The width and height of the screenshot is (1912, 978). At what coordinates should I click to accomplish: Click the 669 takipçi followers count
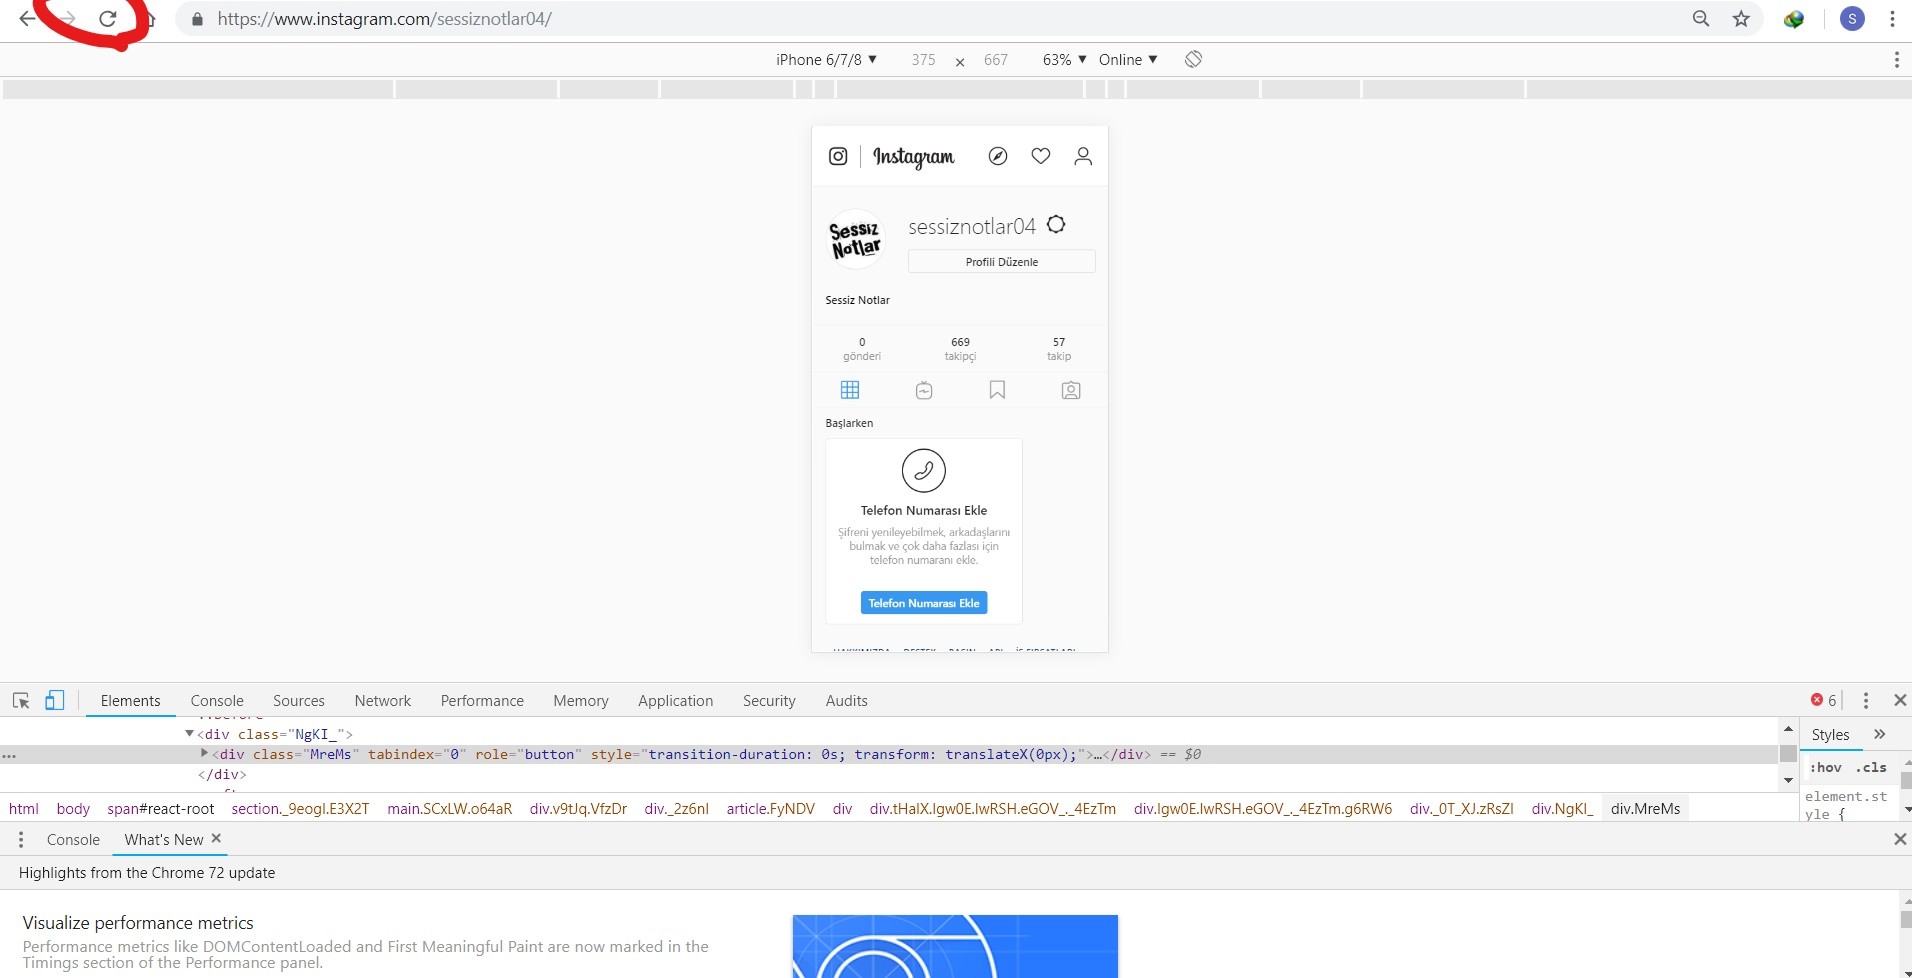960,349
